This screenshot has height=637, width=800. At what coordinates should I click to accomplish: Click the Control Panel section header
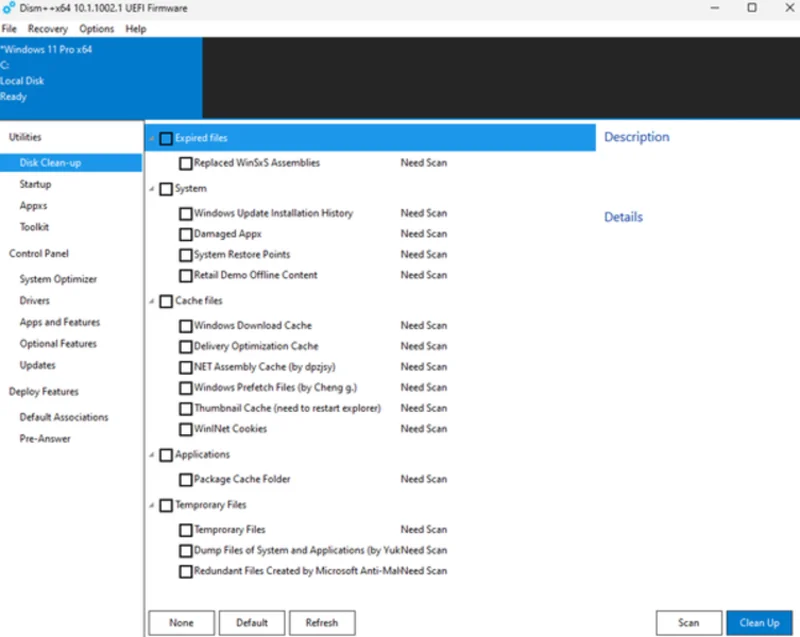[x=39, y=253]
